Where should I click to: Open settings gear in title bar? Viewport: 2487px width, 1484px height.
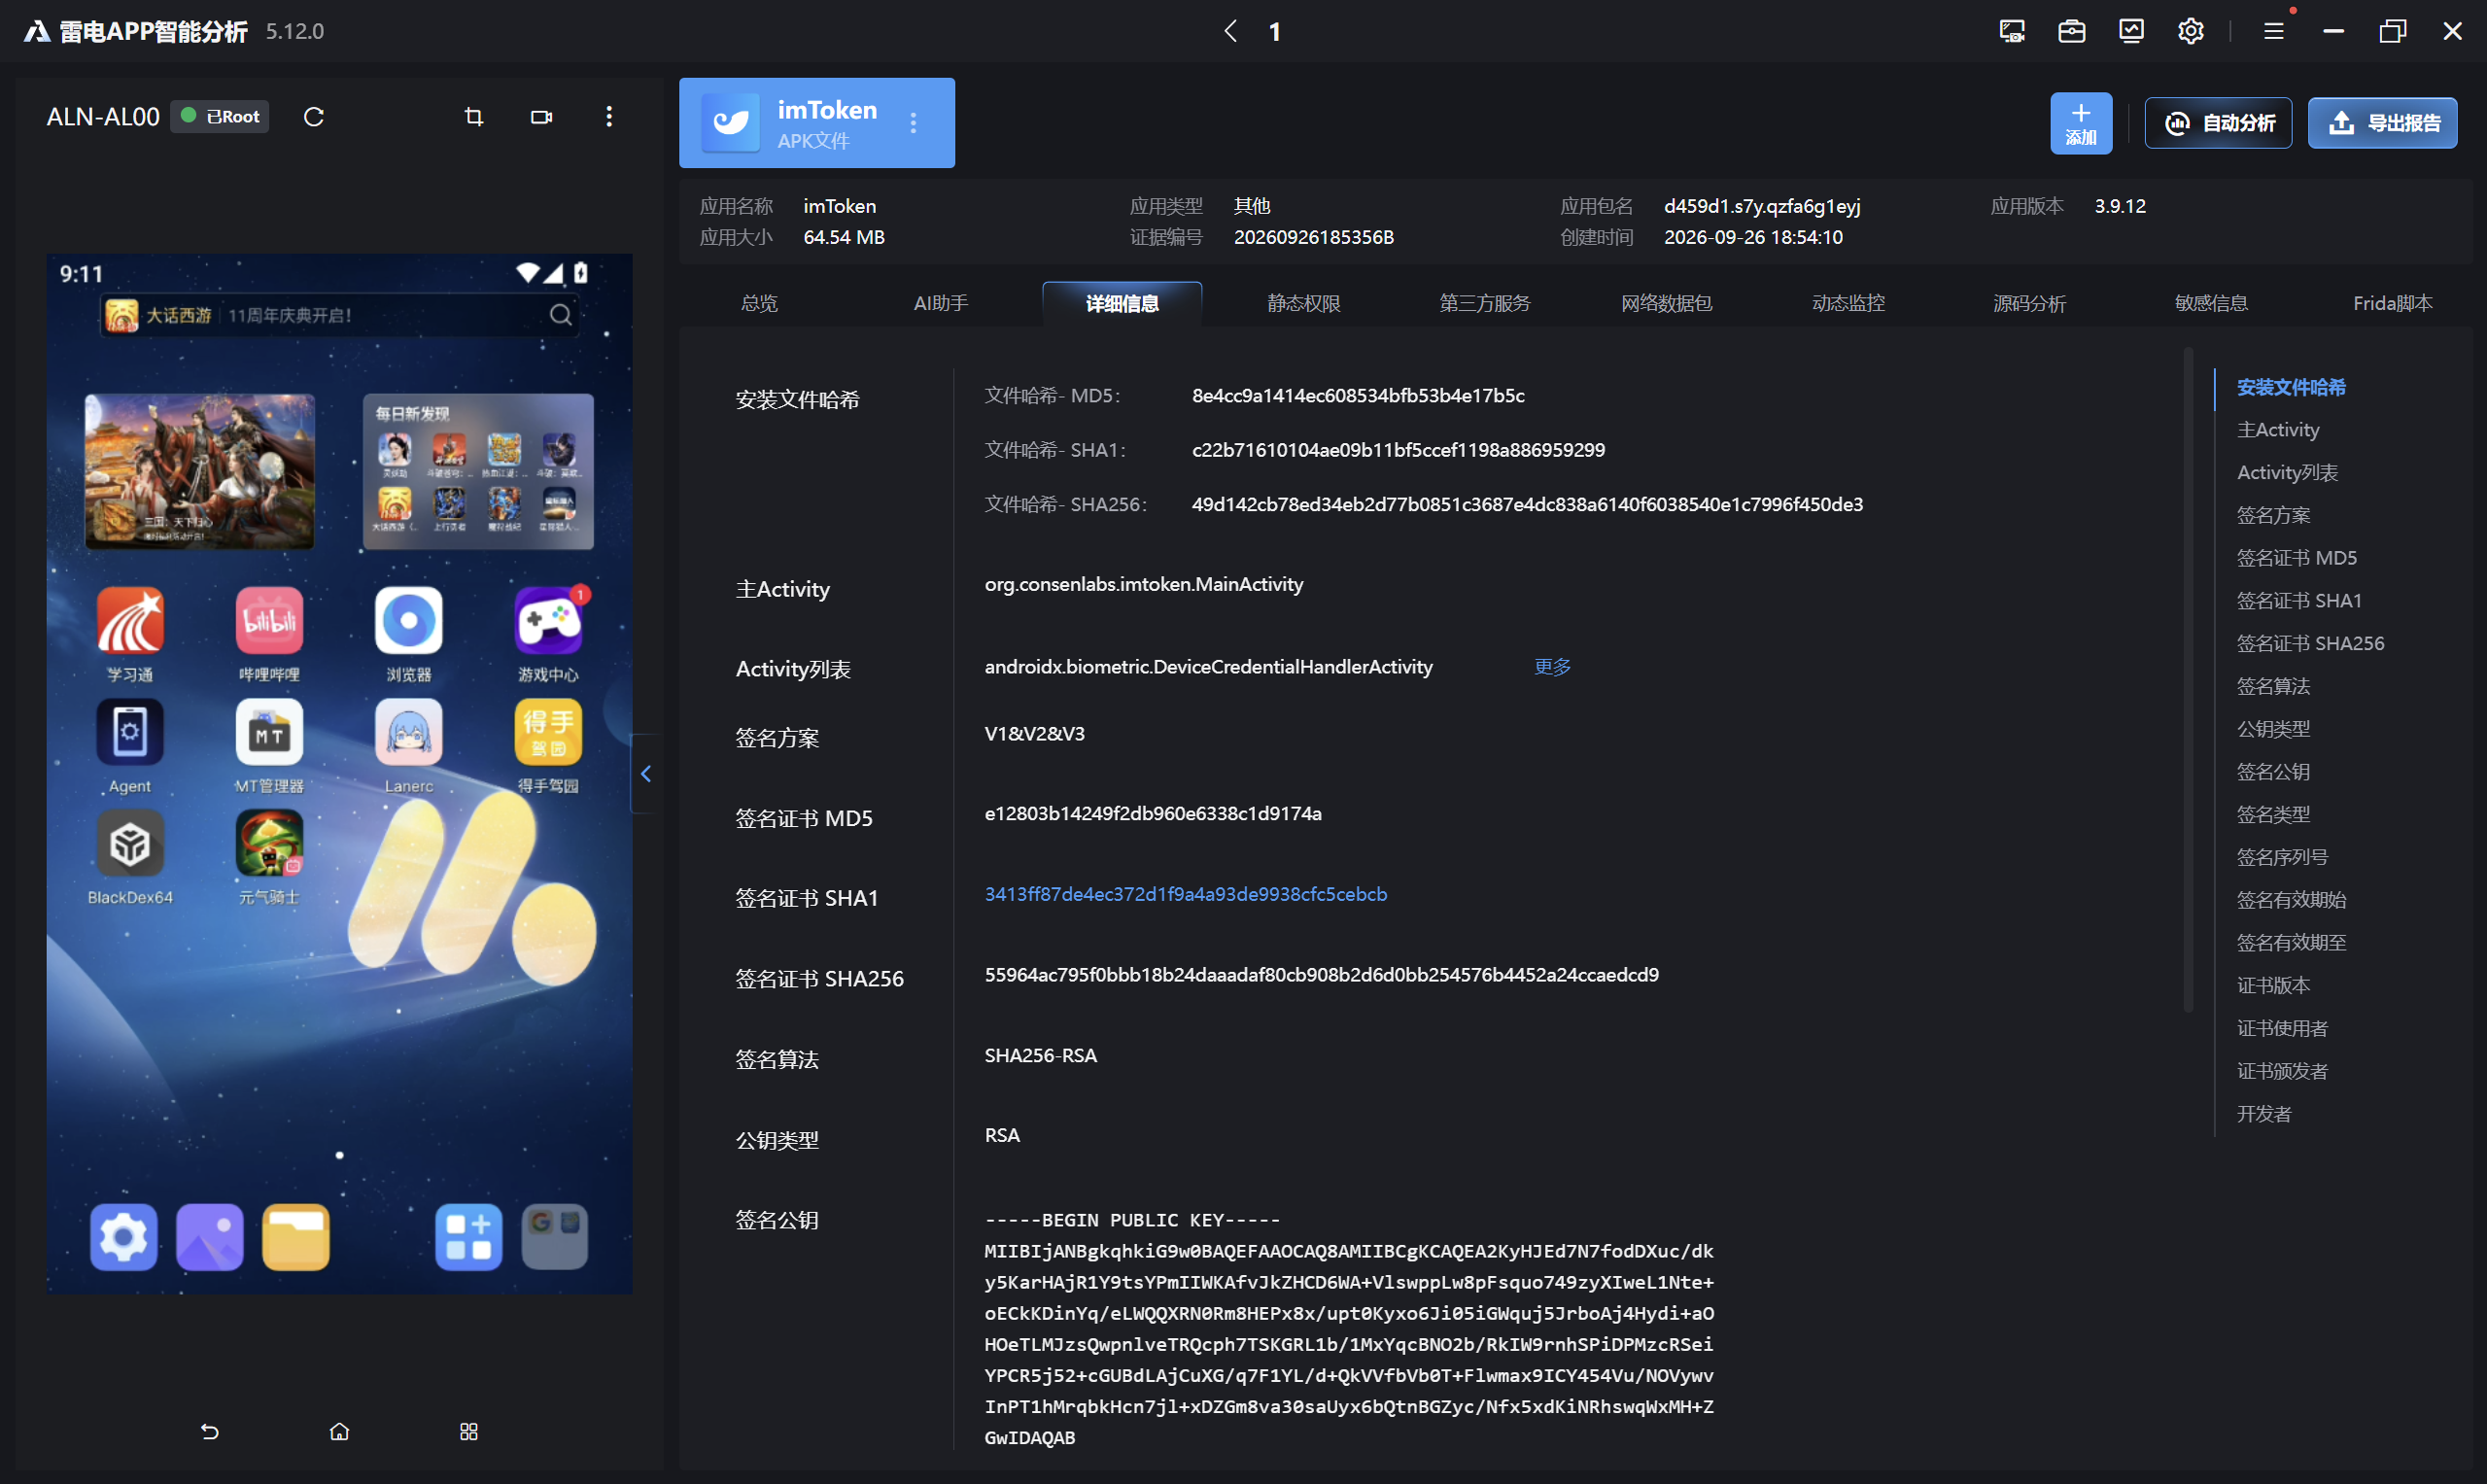[2191, 31]
